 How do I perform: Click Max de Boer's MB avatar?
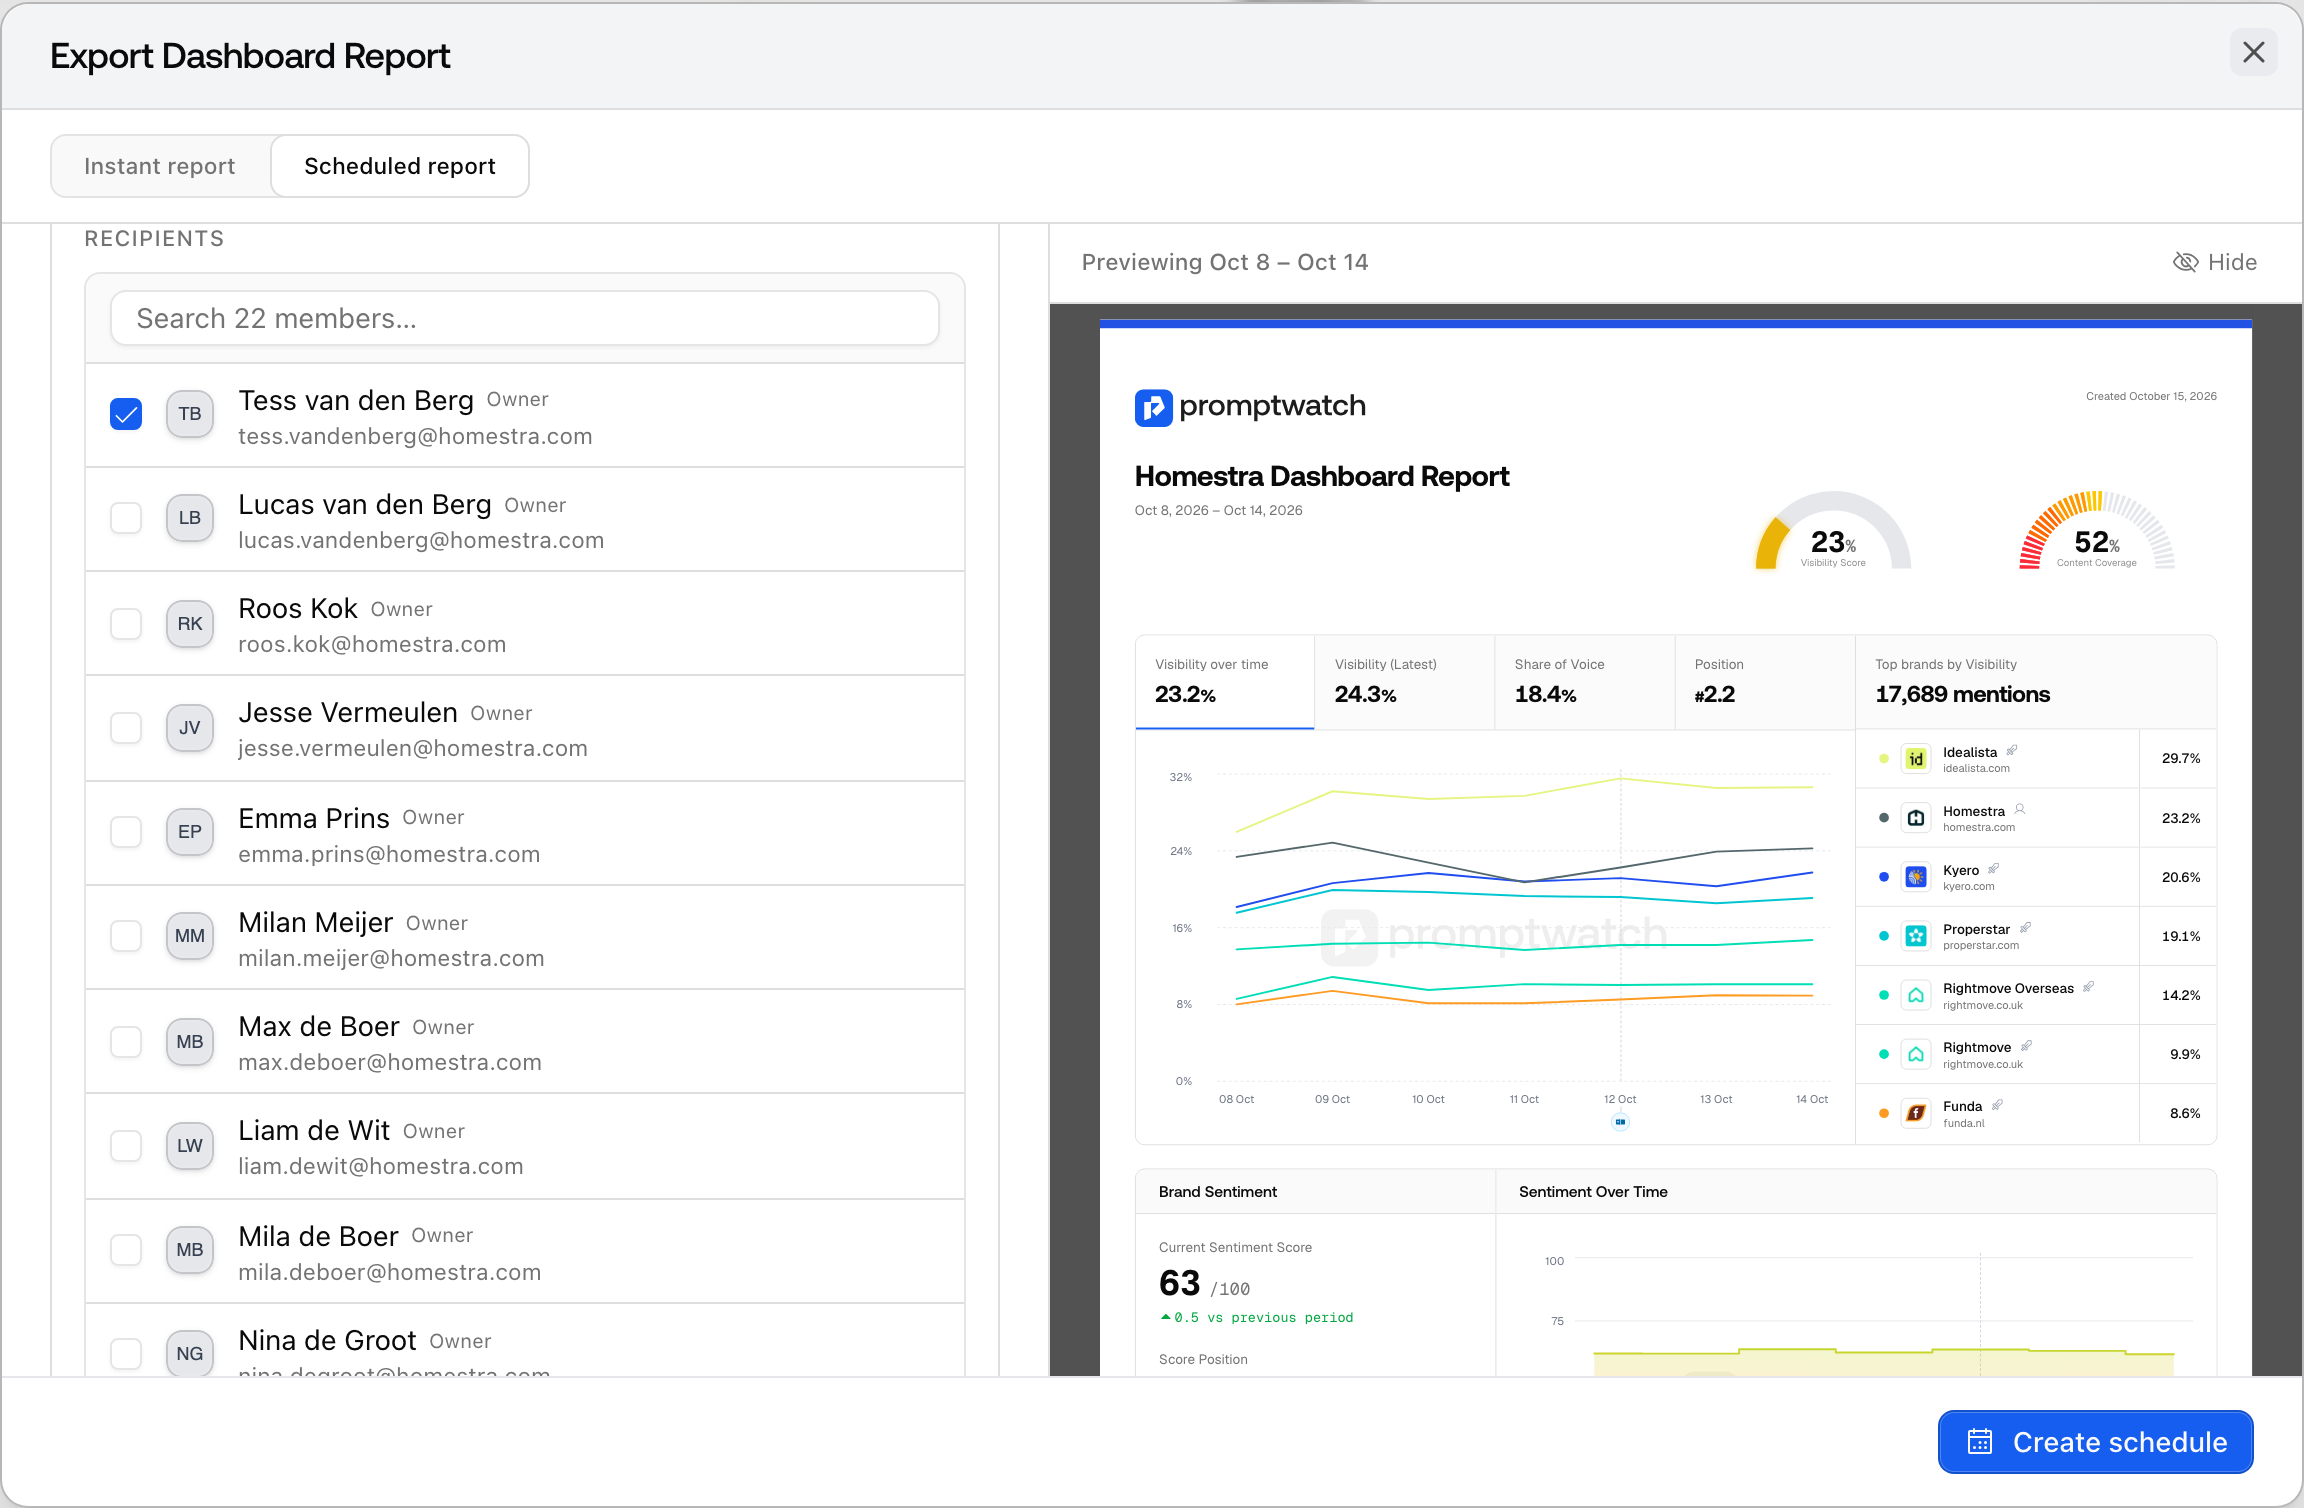pos(190,1042)
